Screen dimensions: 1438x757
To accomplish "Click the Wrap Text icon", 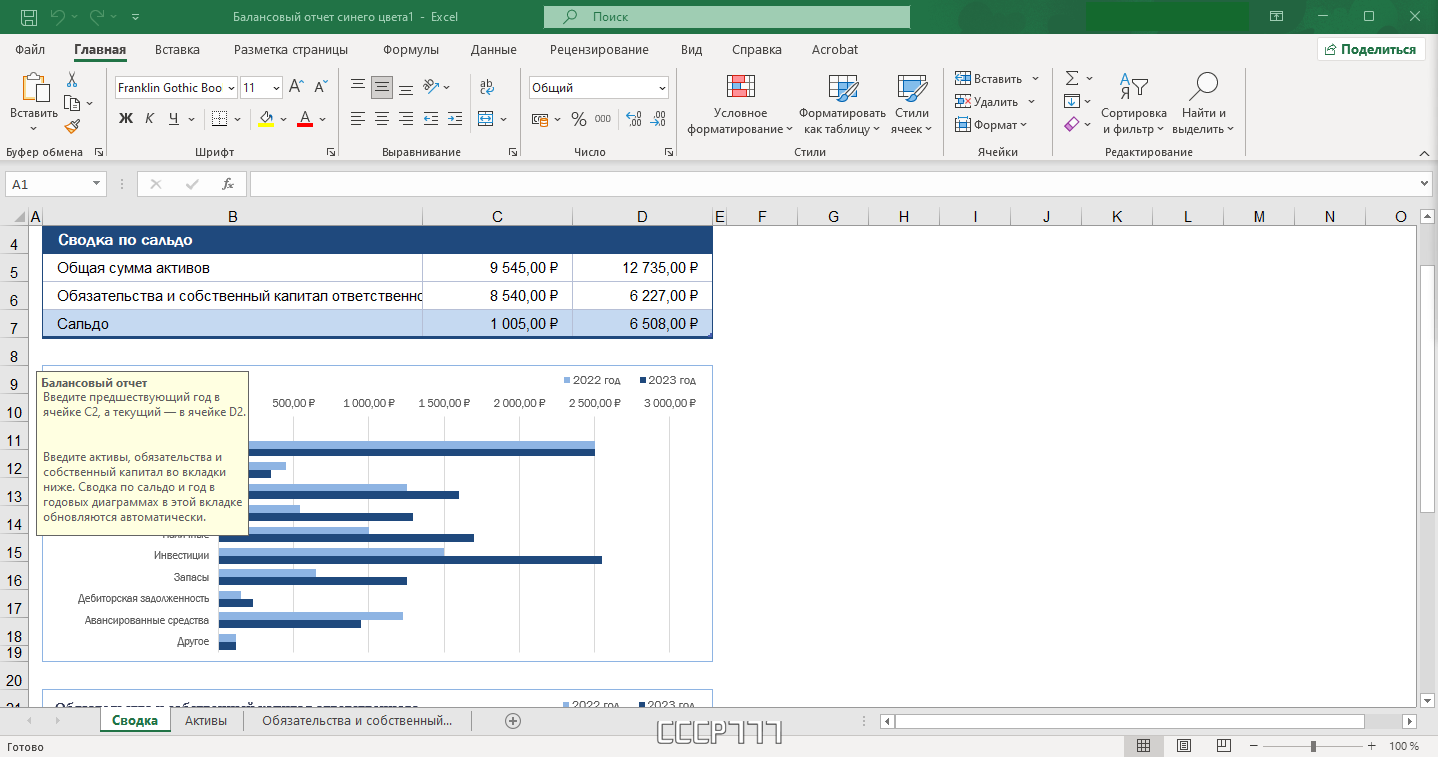I will point(487,88).
